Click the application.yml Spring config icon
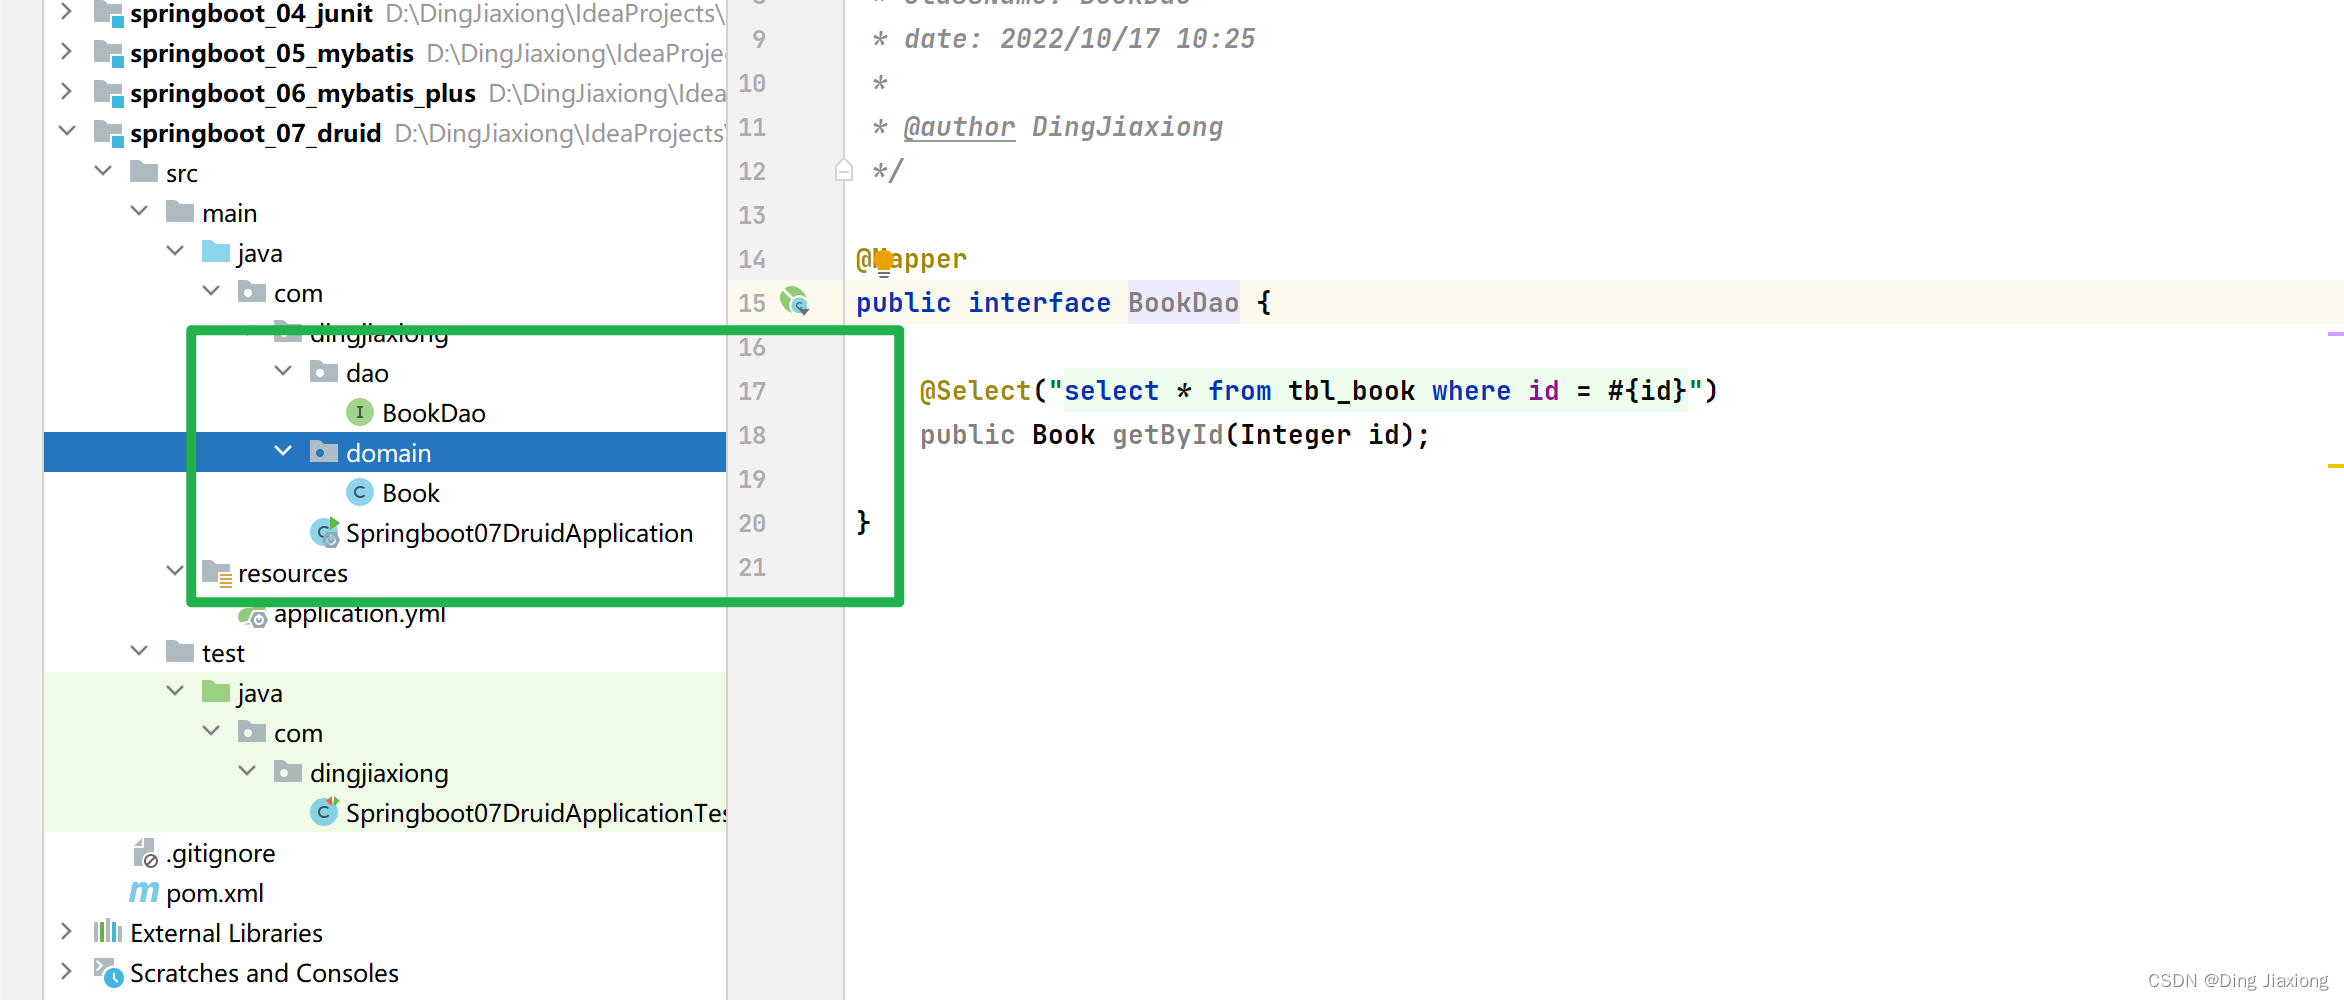 (x=252, y=616)
